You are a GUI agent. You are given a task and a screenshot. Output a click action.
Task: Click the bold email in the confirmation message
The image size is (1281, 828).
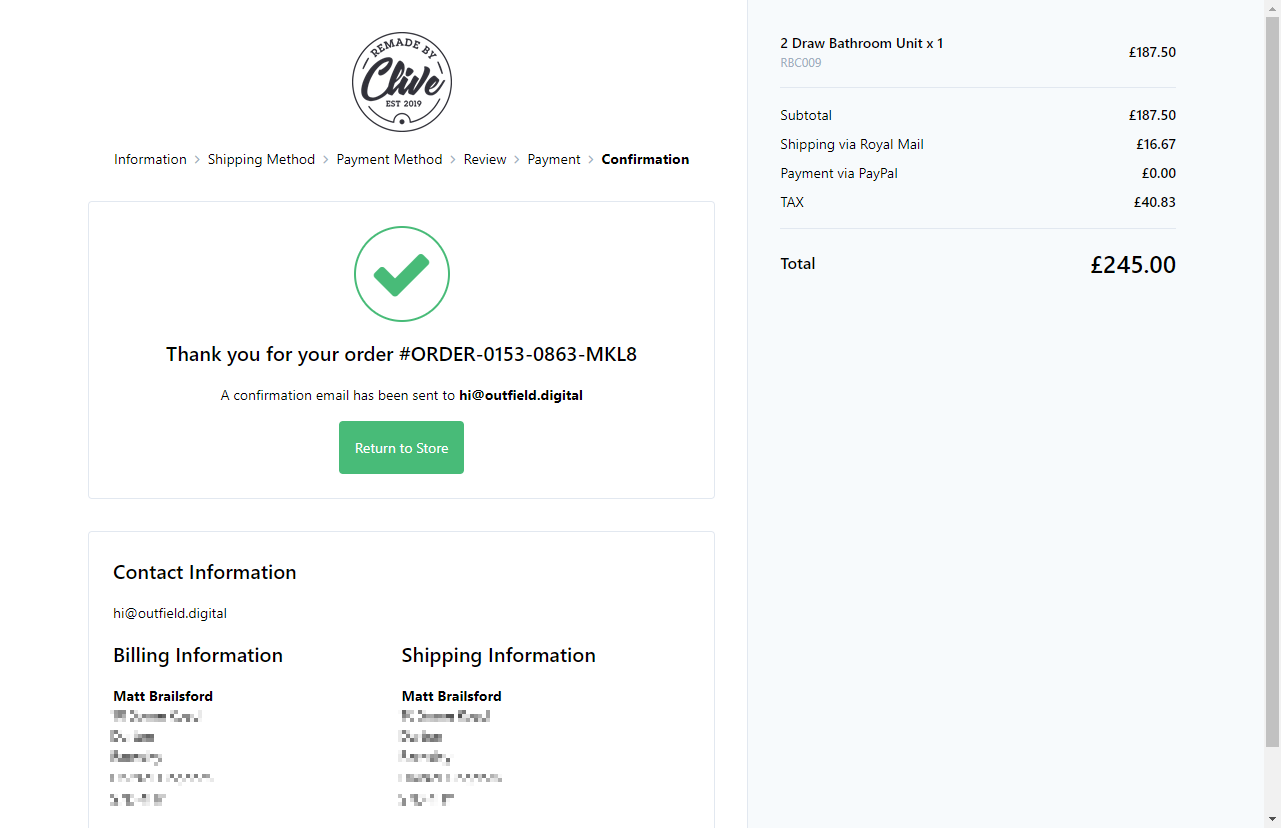click(520, 396)
